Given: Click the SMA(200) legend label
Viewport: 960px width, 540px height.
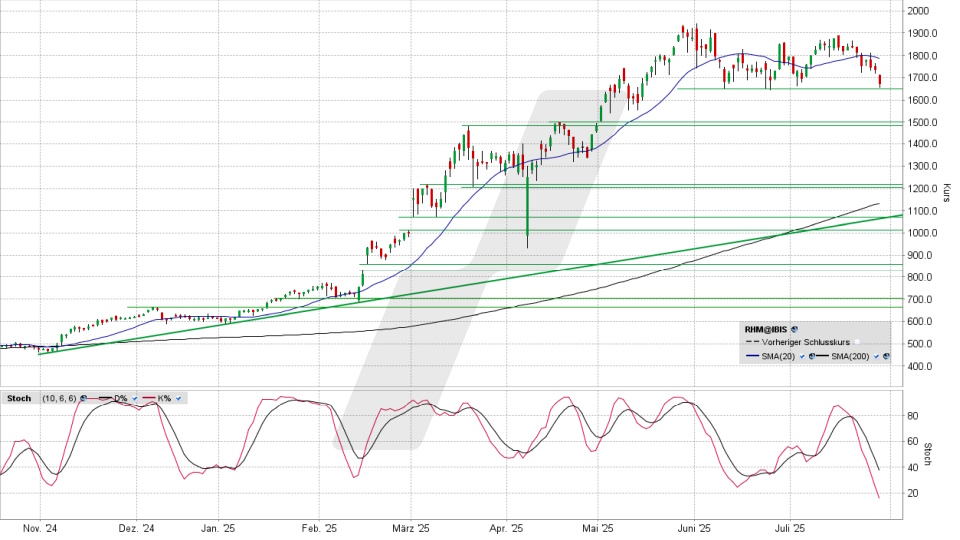Looking at the screenshot, I should point(850,356).
